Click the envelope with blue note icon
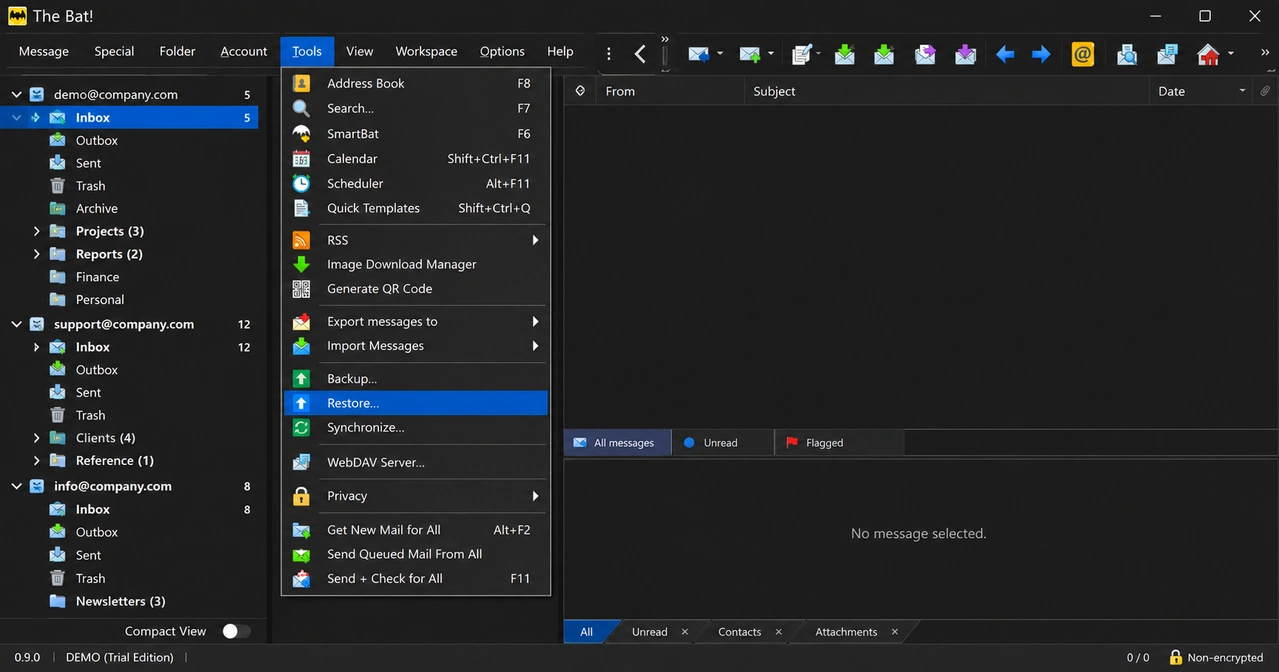1279x672 pixels. (x=1167, y=53)
